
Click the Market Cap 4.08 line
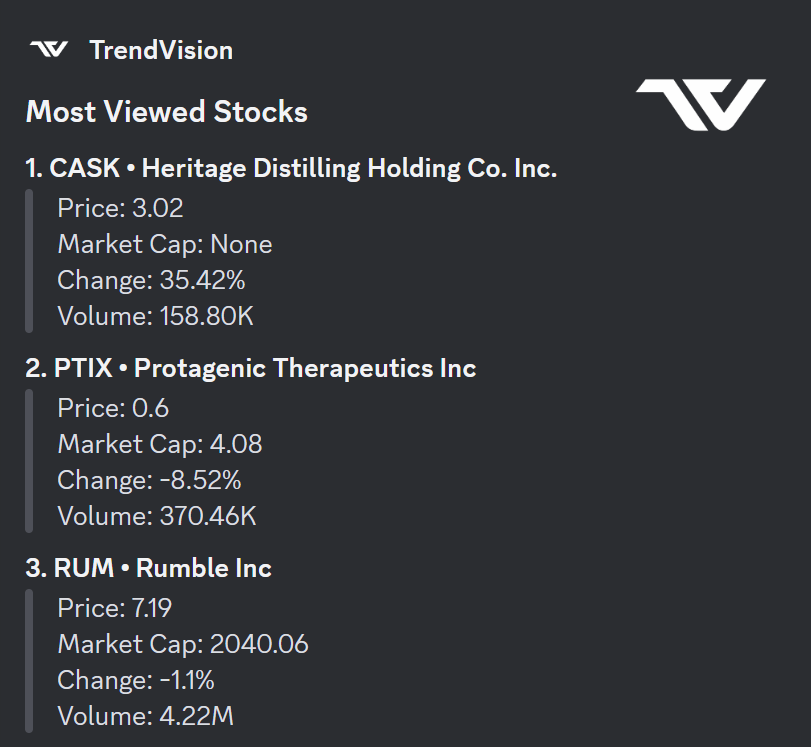[x=160, y=444]
